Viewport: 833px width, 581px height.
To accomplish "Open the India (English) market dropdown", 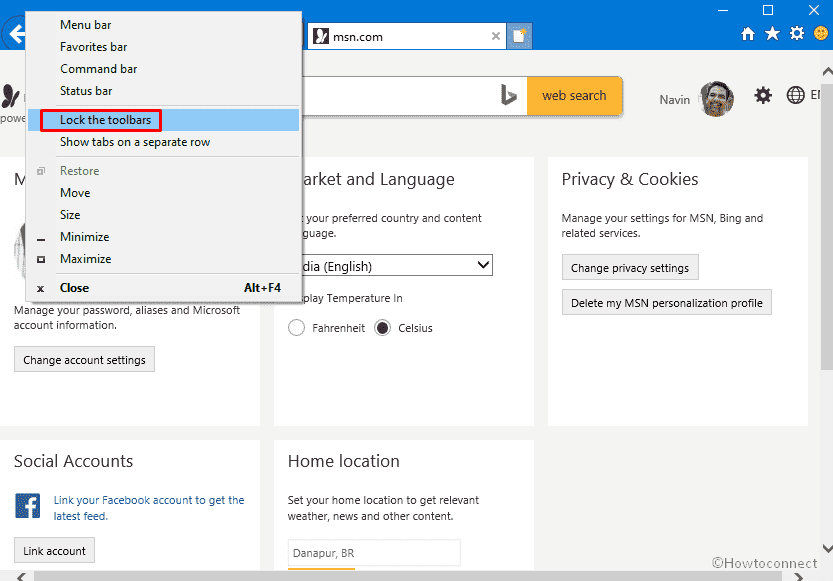I will [x=397, y=265].
